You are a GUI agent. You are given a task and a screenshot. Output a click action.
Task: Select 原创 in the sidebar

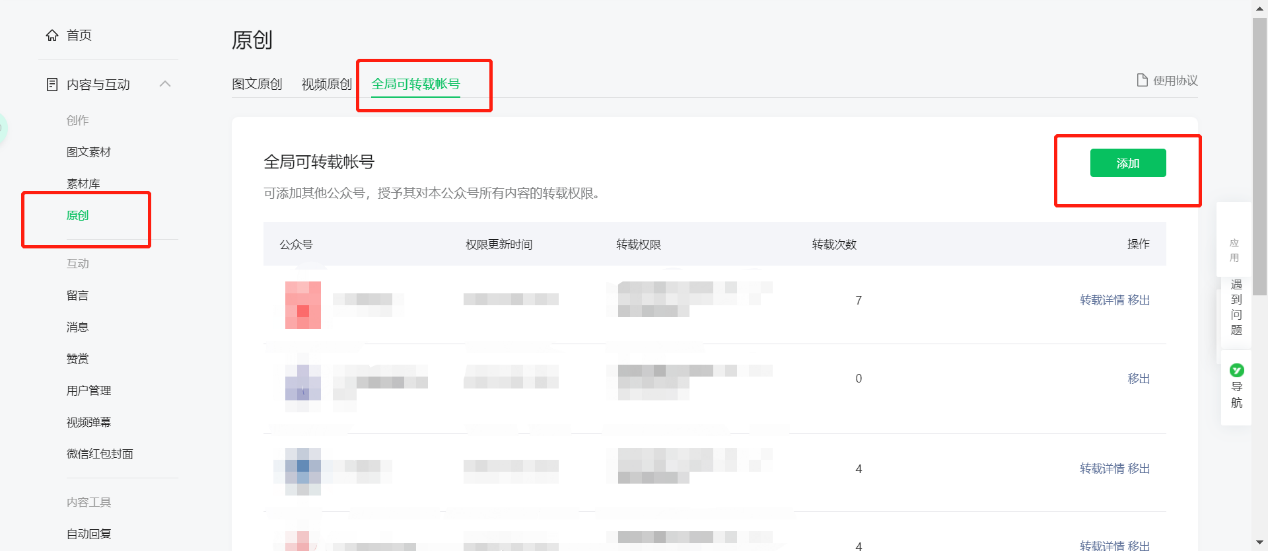[x=77, y=216]
